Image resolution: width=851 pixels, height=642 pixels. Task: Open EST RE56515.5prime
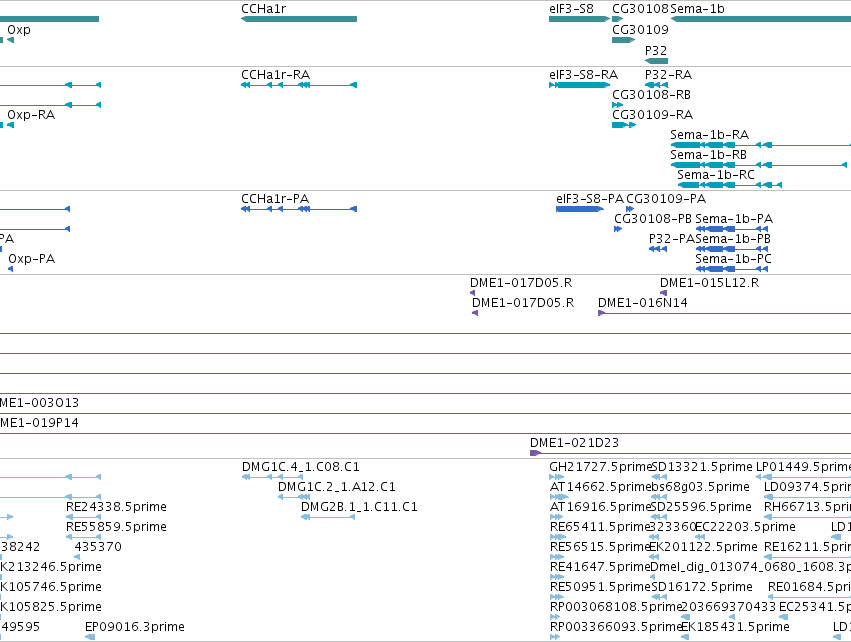tap(557, 557)
